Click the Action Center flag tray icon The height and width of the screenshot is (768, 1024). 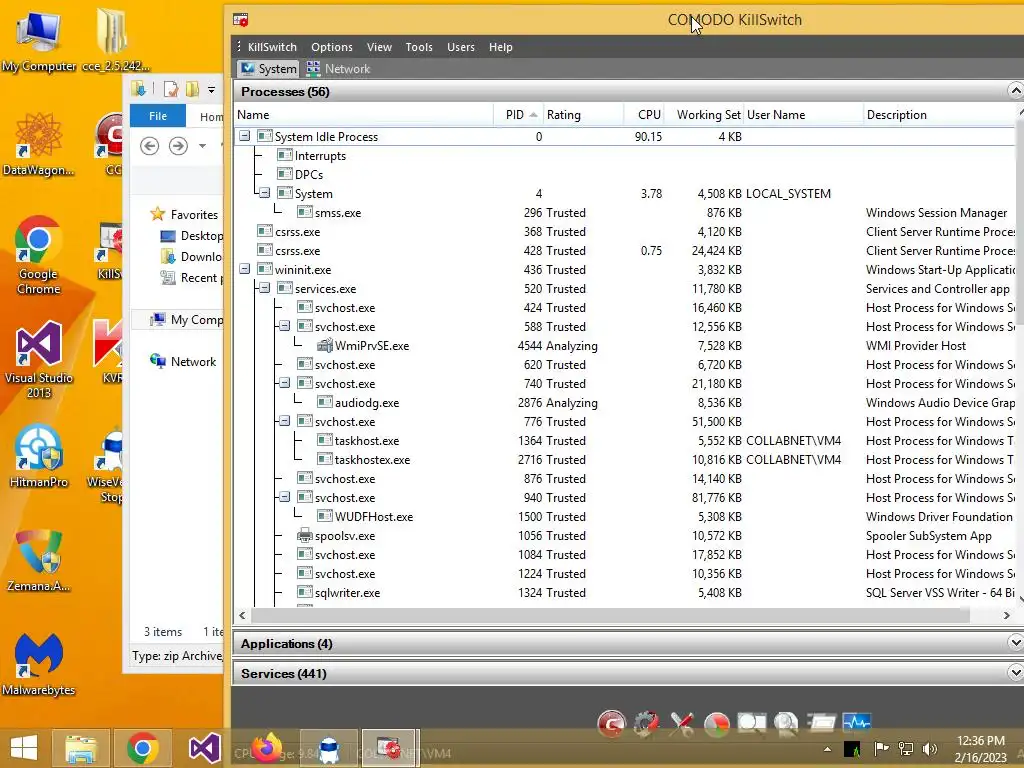pyautogui.click(x=881, y=749)
